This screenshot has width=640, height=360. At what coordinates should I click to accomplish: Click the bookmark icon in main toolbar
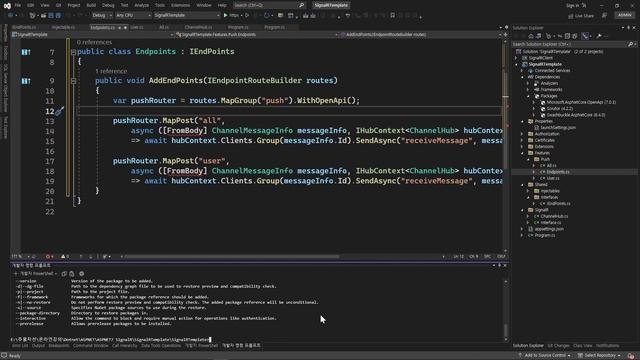coord(392,16)
